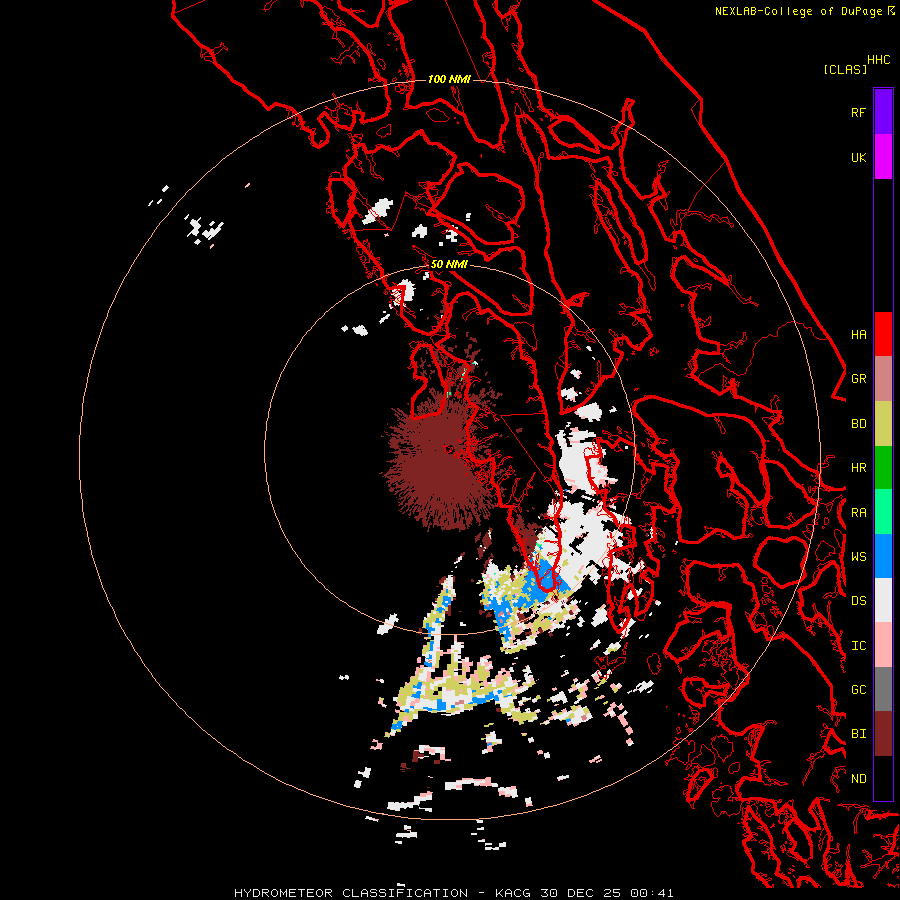Click the HYDROMETEOR CLASSIFICATION caption text
This screenshot has height=900, width=900.
pos(351,893)
